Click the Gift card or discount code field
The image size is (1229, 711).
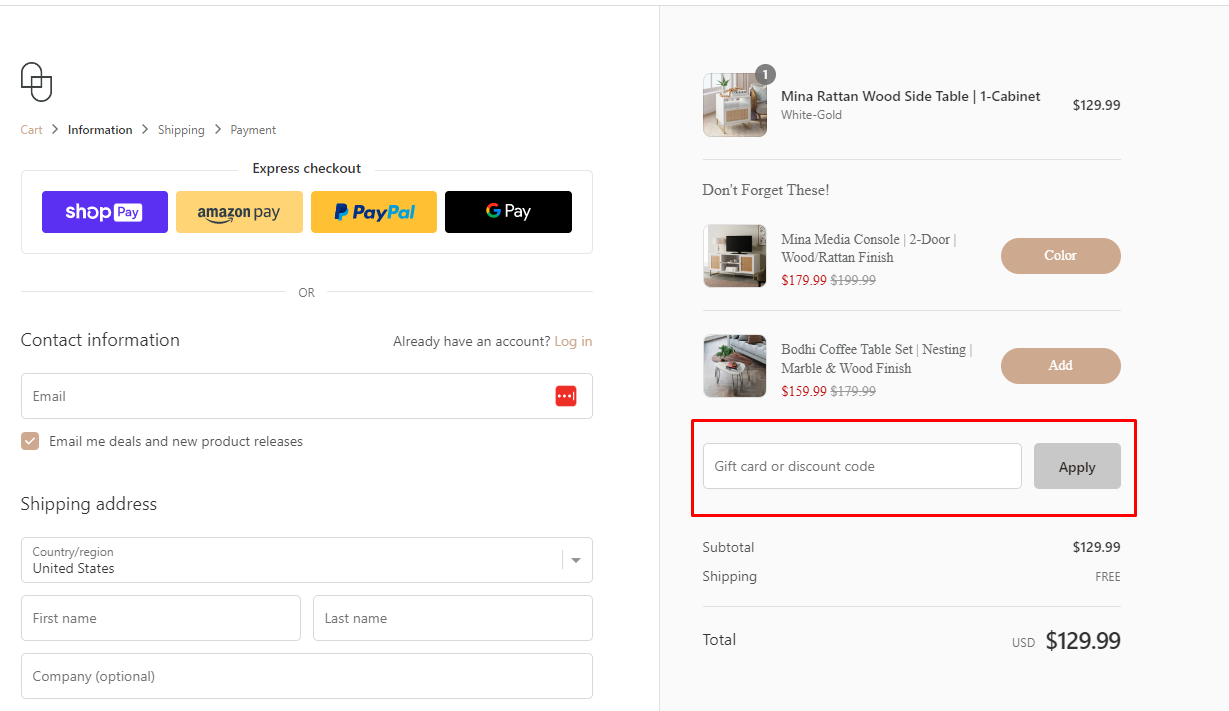(x=862, y=466)
